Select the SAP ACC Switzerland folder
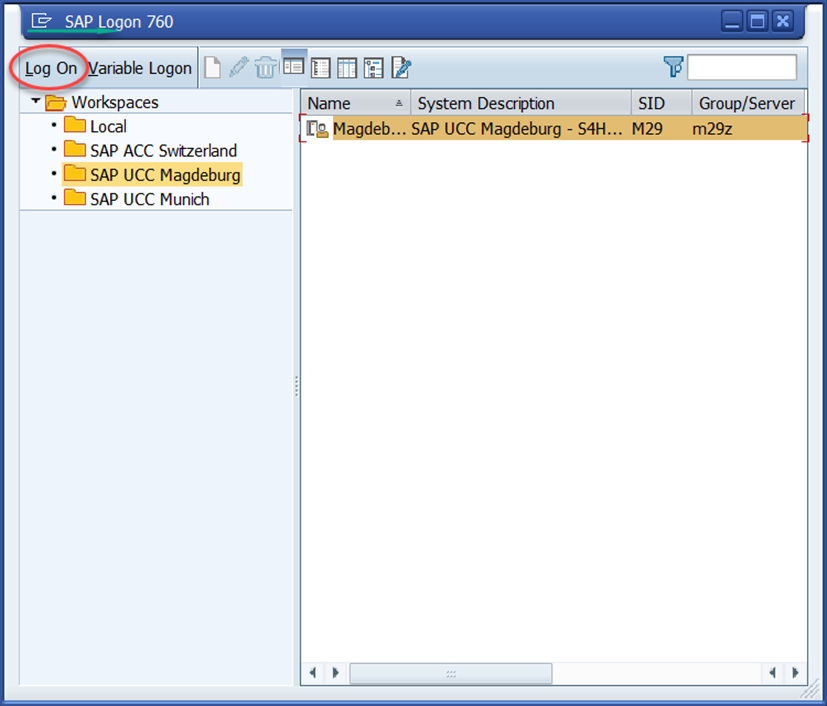 [150, 150]
